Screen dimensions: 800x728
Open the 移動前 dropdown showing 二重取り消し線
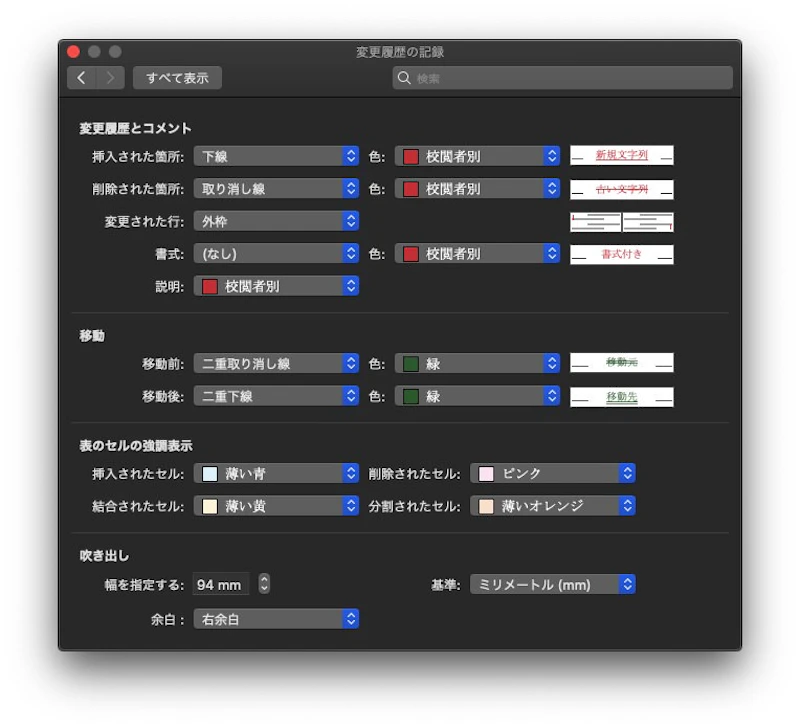277,363
